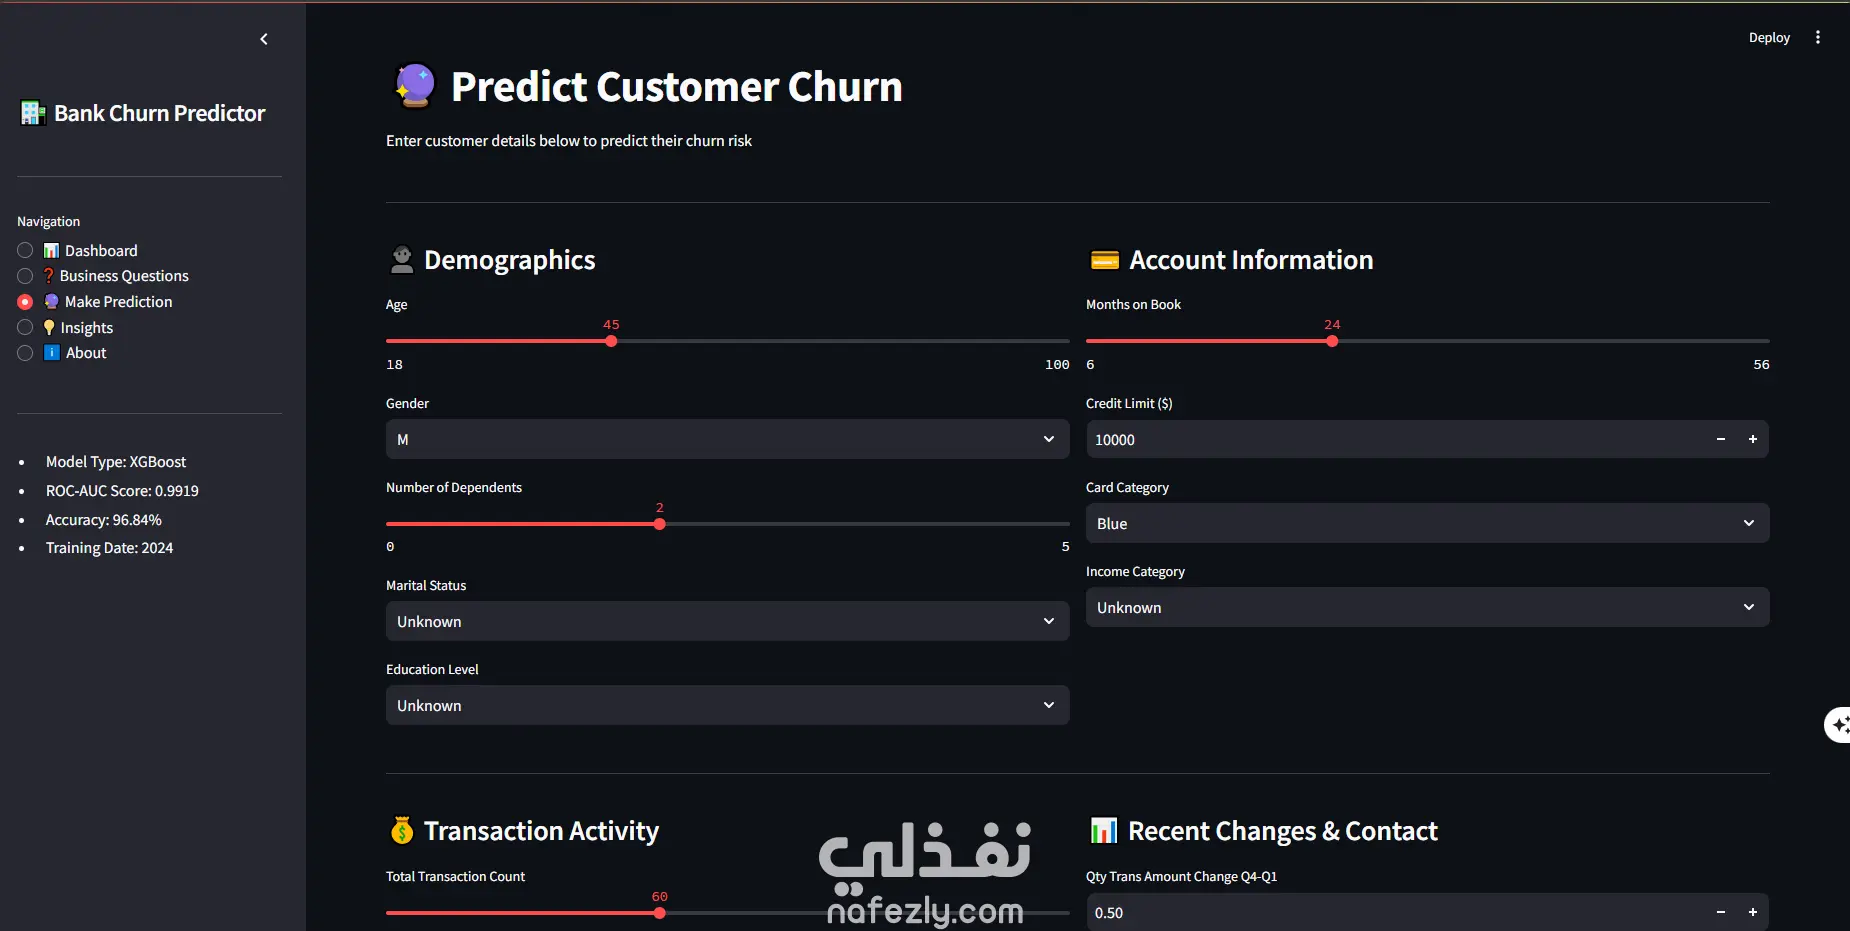The width and height of the screenshot is (1850, 931).
Task: Click into the Credit Limit input field
Action: click(x=1395, y=439)
